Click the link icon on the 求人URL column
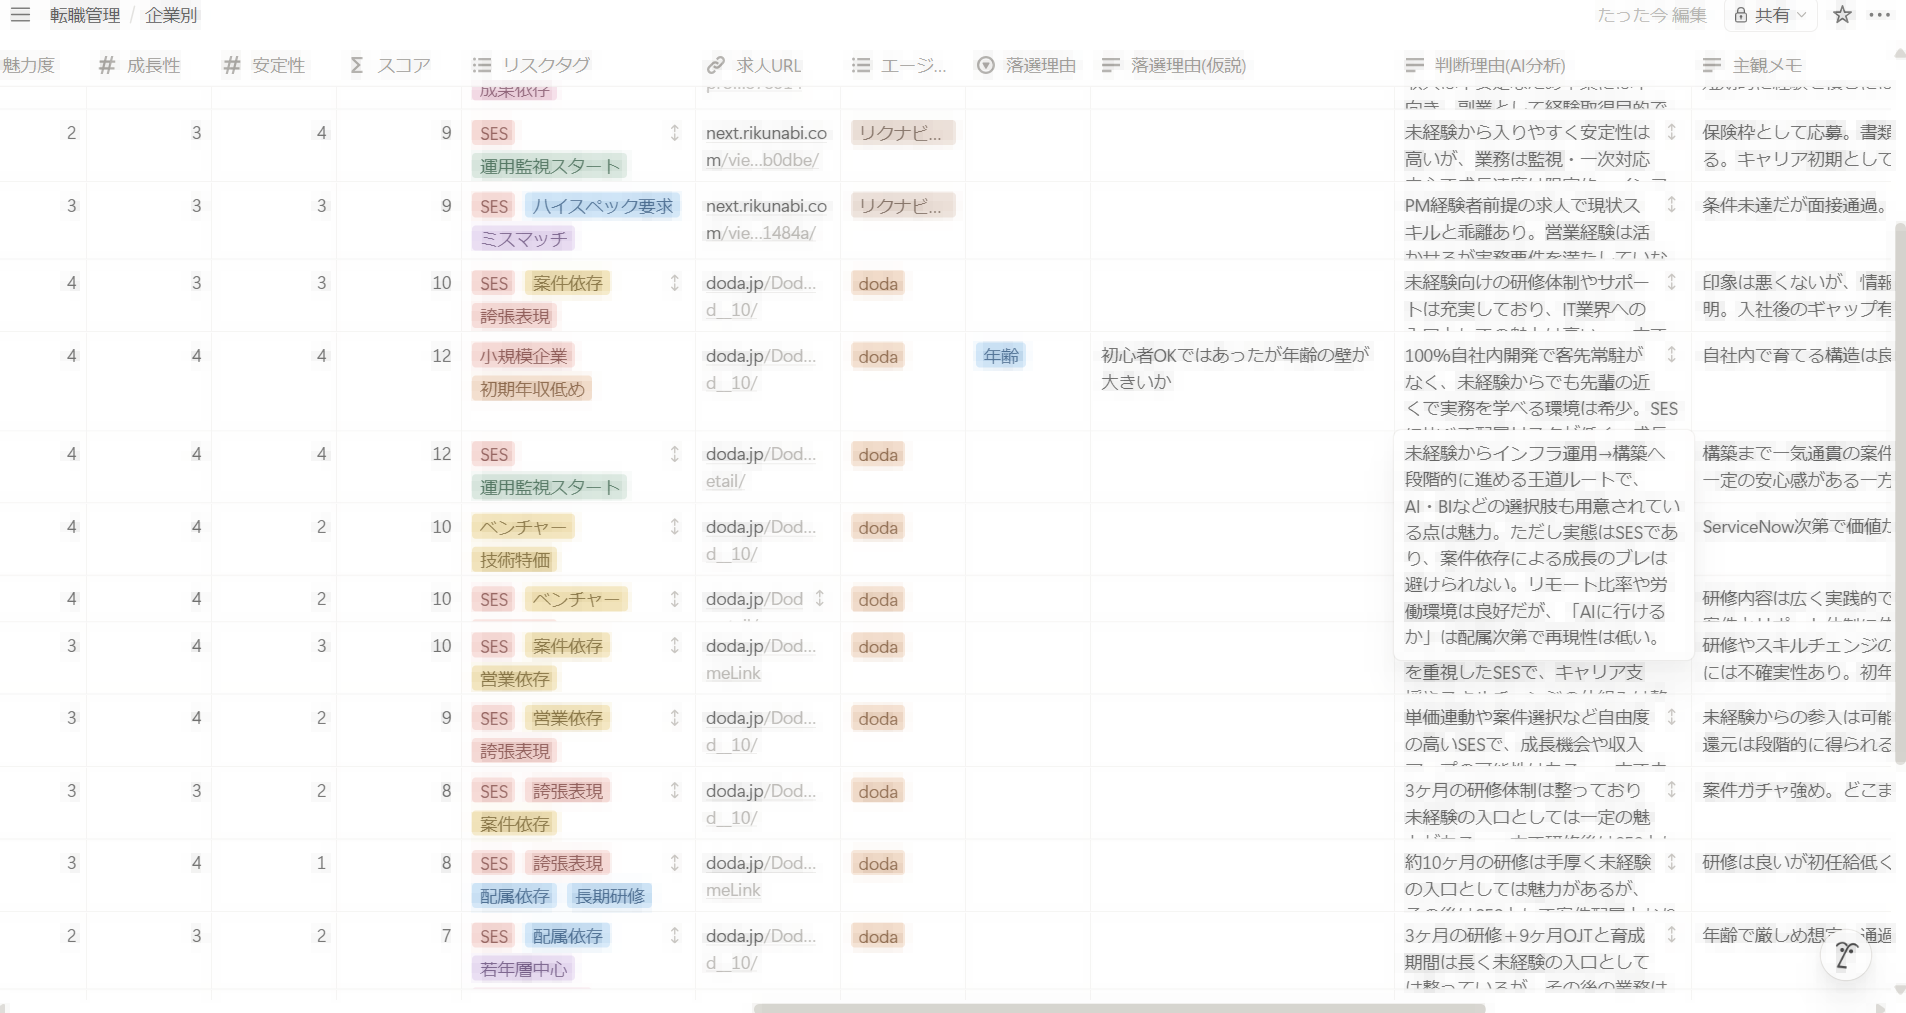This screenshot has width=1906, height=1013. (x=714, y=64)
